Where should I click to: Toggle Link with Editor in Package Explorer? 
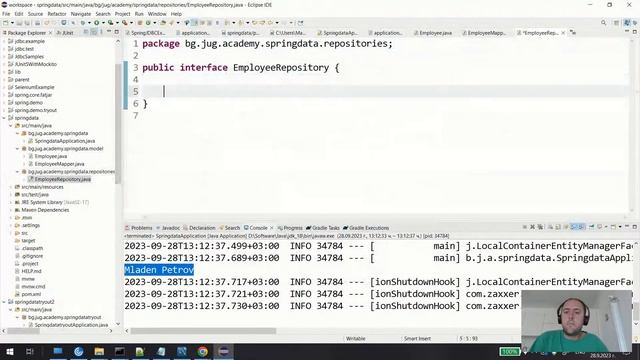[94, 32]
